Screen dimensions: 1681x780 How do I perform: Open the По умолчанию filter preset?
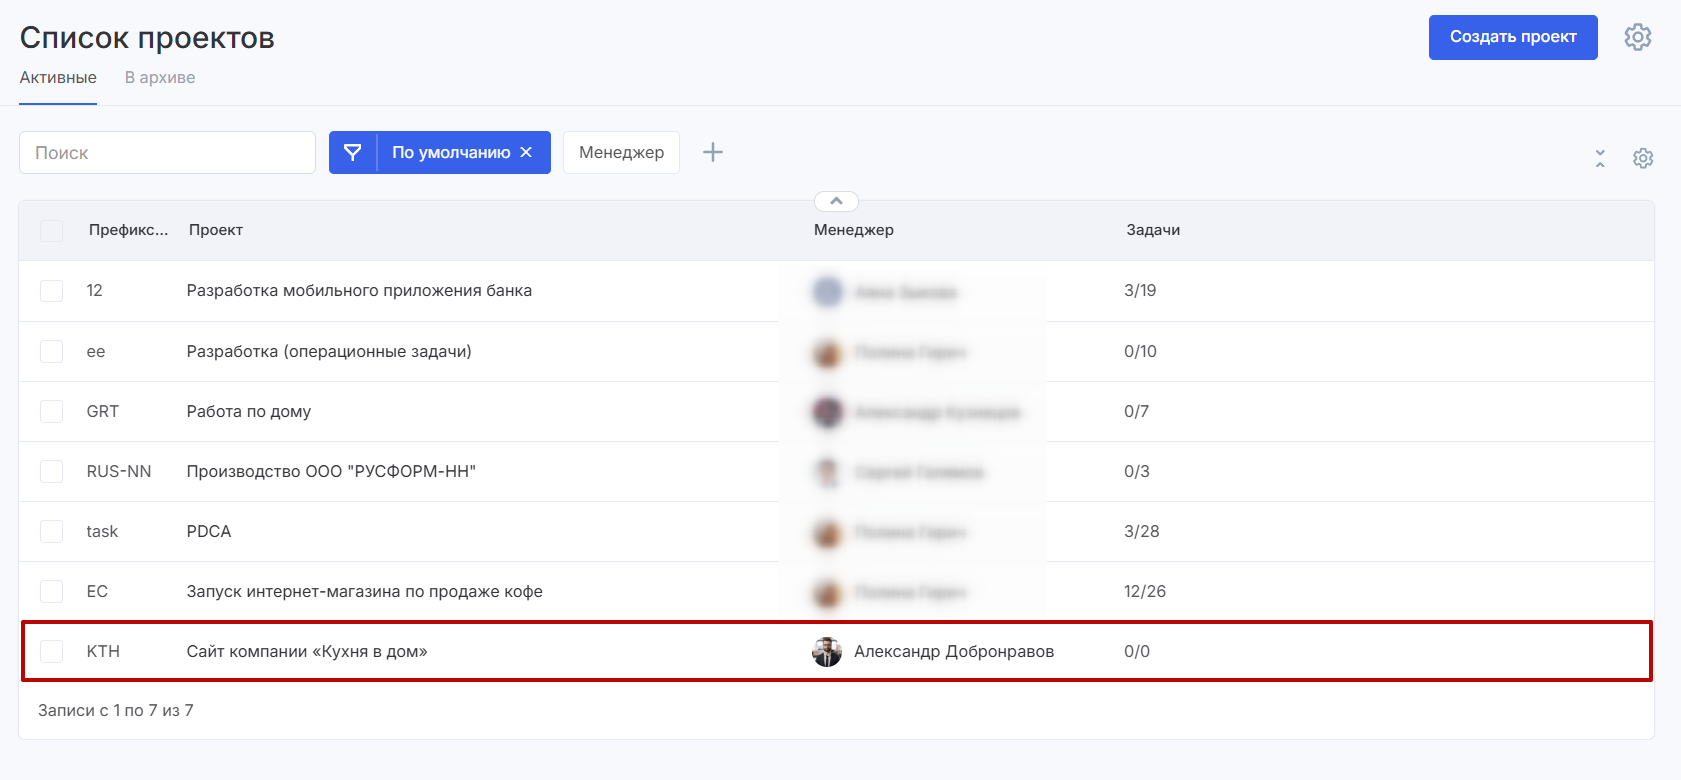pyautogui.click(x=451, y=152)
